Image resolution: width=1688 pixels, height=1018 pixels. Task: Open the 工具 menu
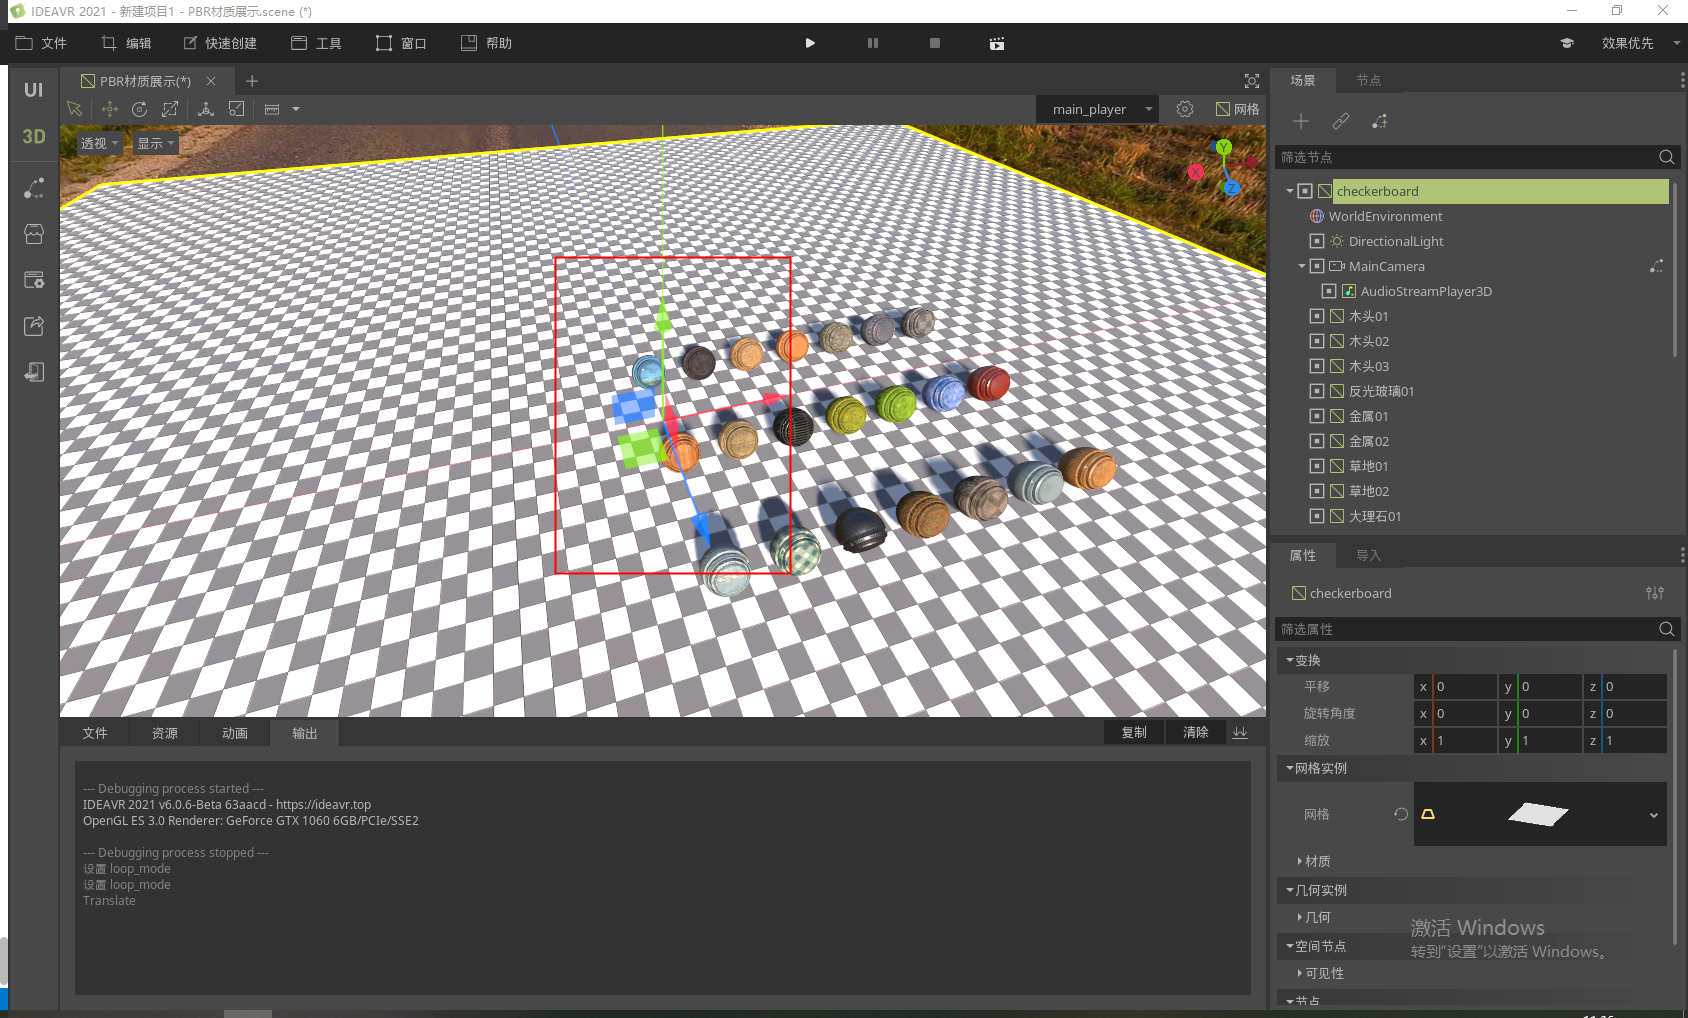coord(316,43)
